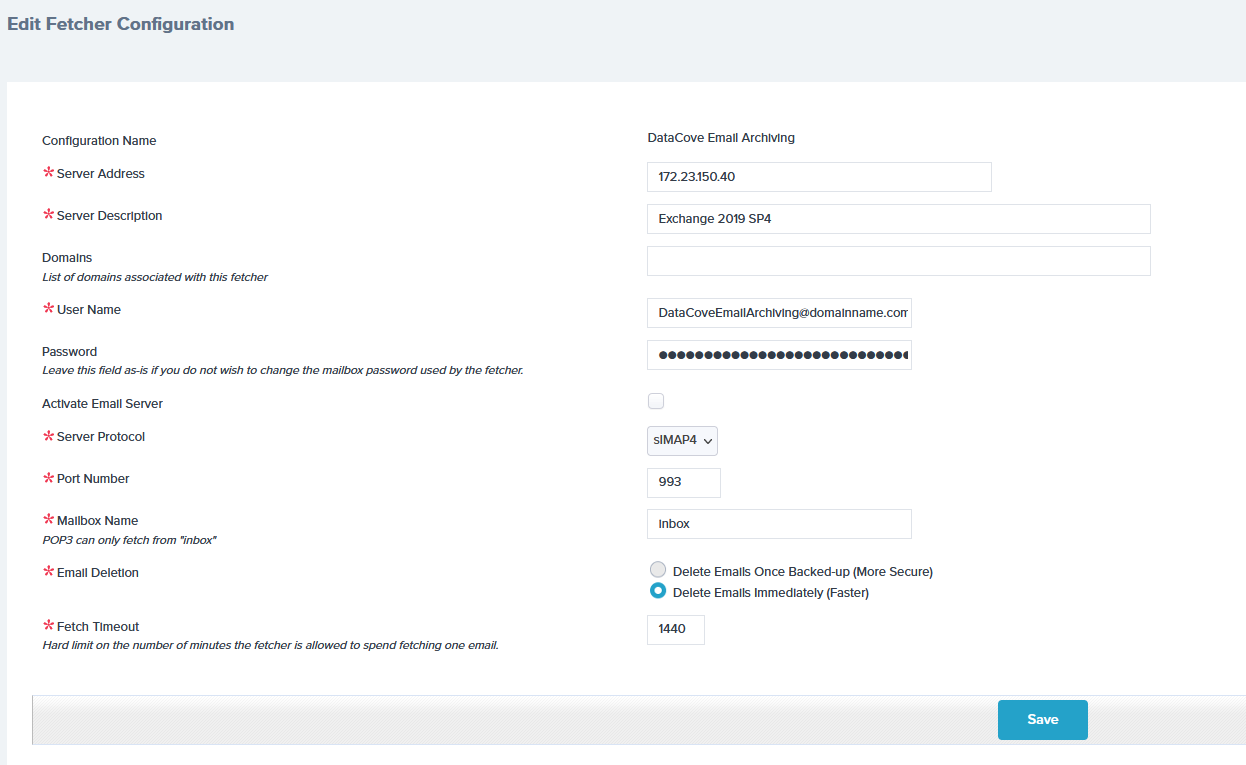Viewport: 1246px width, 765px height.
Task: Click the DataCove Email Archiving configuration name
Action: click(x=721, y=138)
